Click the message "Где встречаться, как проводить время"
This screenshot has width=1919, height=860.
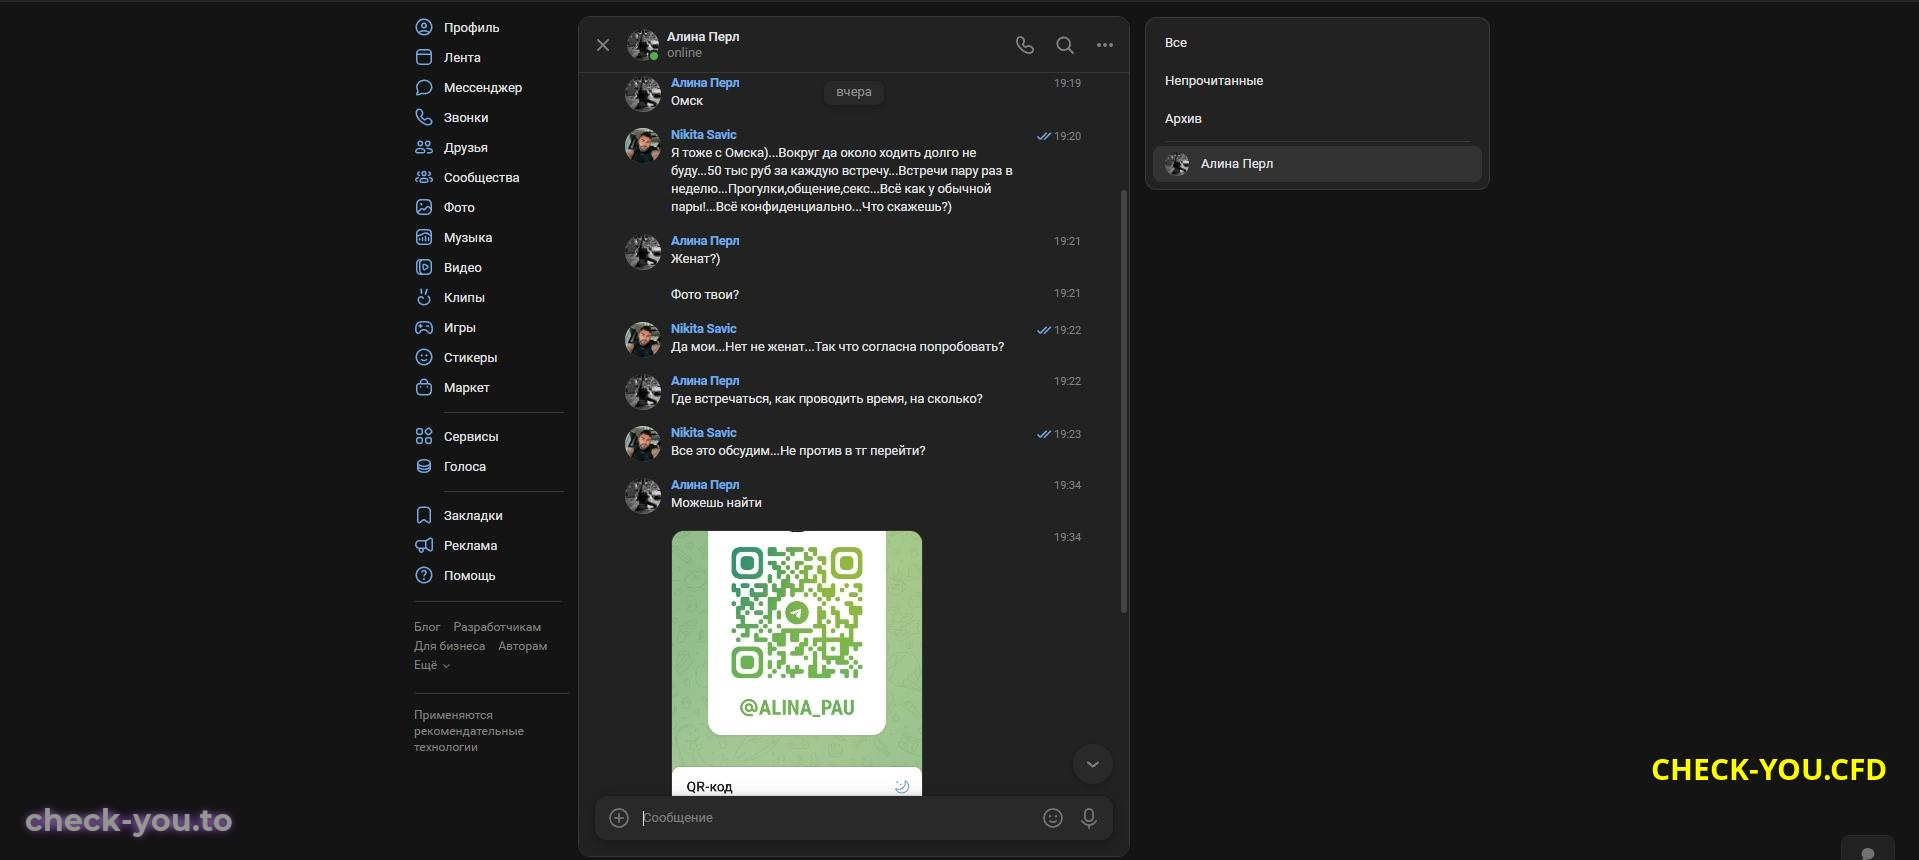(827, 399)
